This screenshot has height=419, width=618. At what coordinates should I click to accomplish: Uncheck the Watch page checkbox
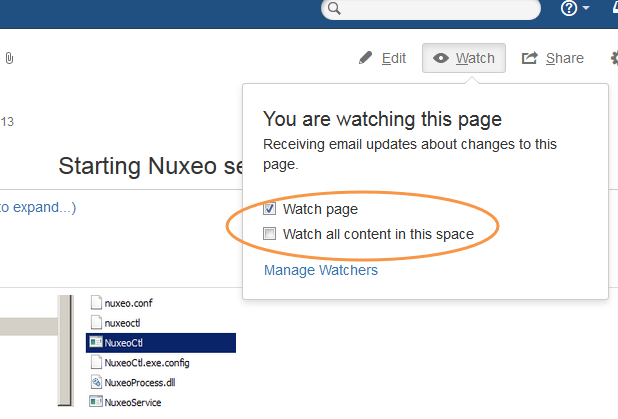[269, 210]
